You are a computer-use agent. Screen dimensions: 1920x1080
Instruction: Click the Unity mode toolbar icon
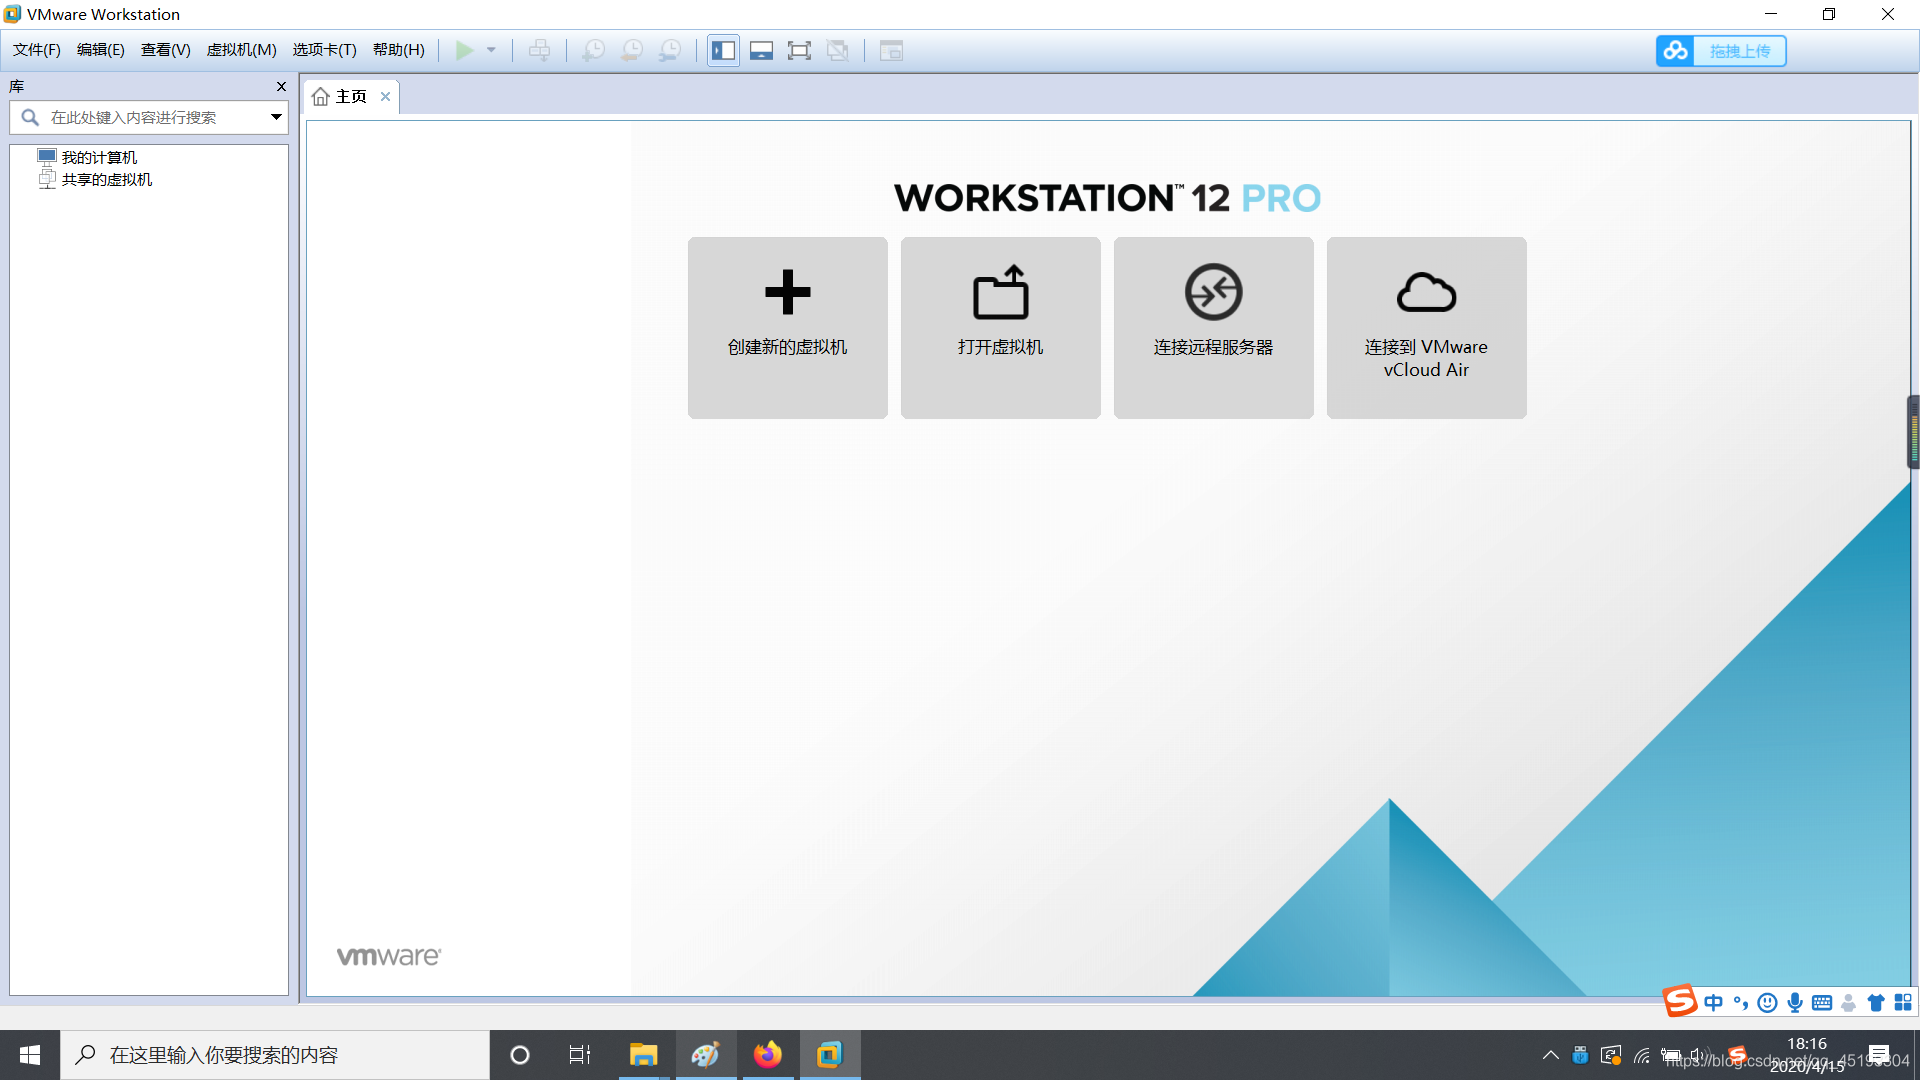[x=838, y=50]
